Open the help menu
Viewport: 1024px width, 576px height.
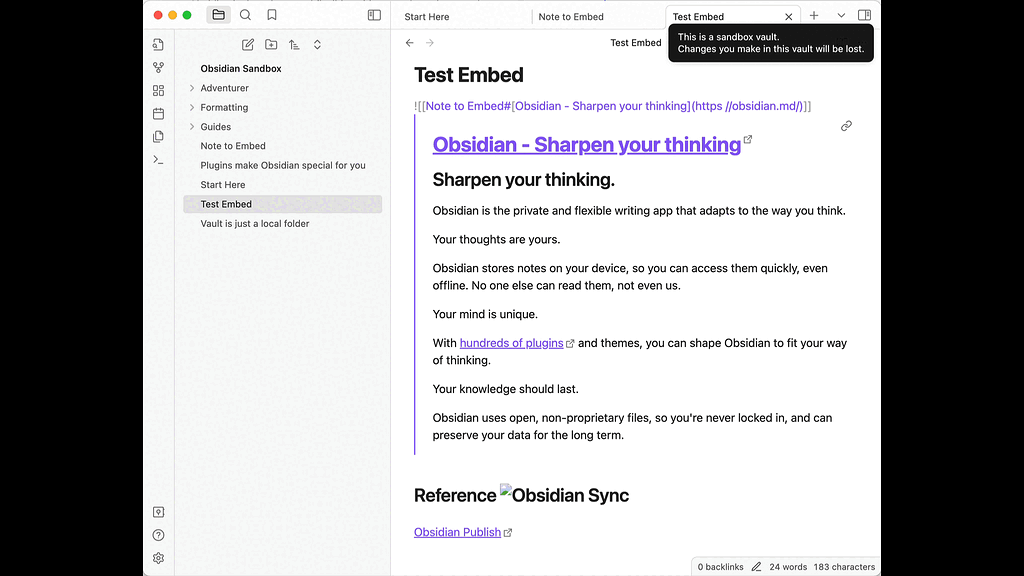point(158,534)
